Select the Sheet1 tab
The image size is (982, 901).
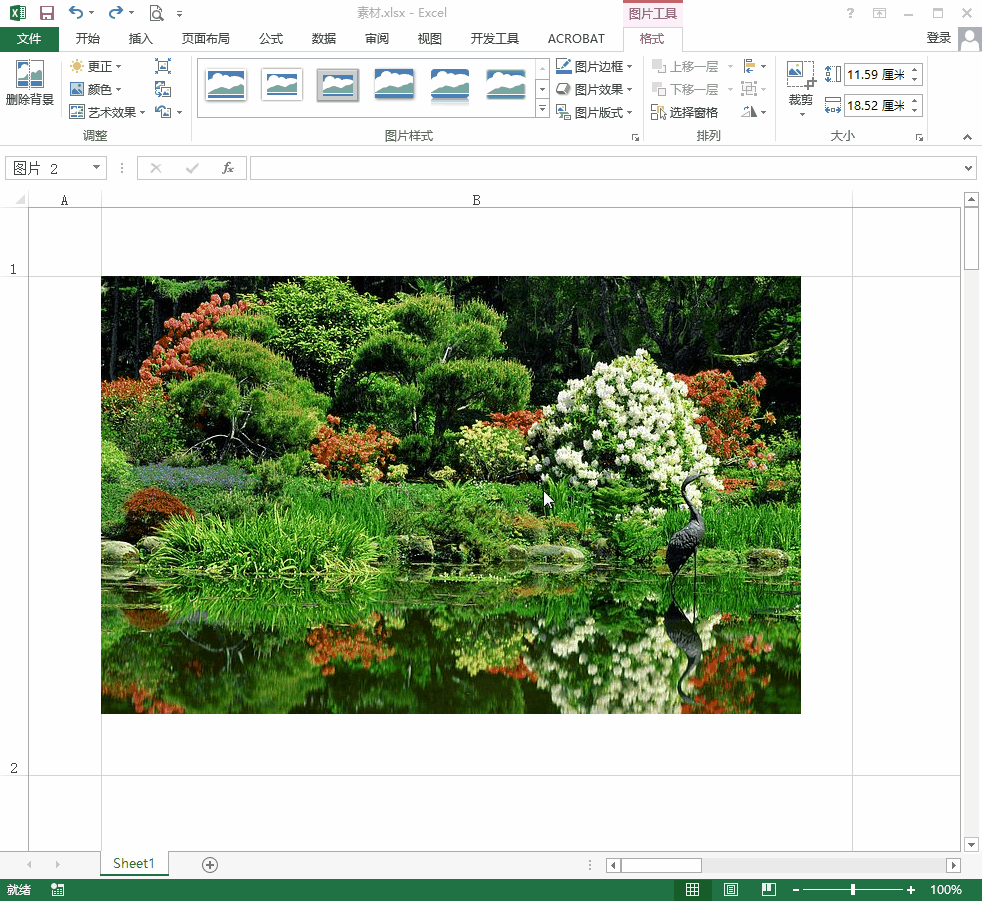(x=133, y=863)
